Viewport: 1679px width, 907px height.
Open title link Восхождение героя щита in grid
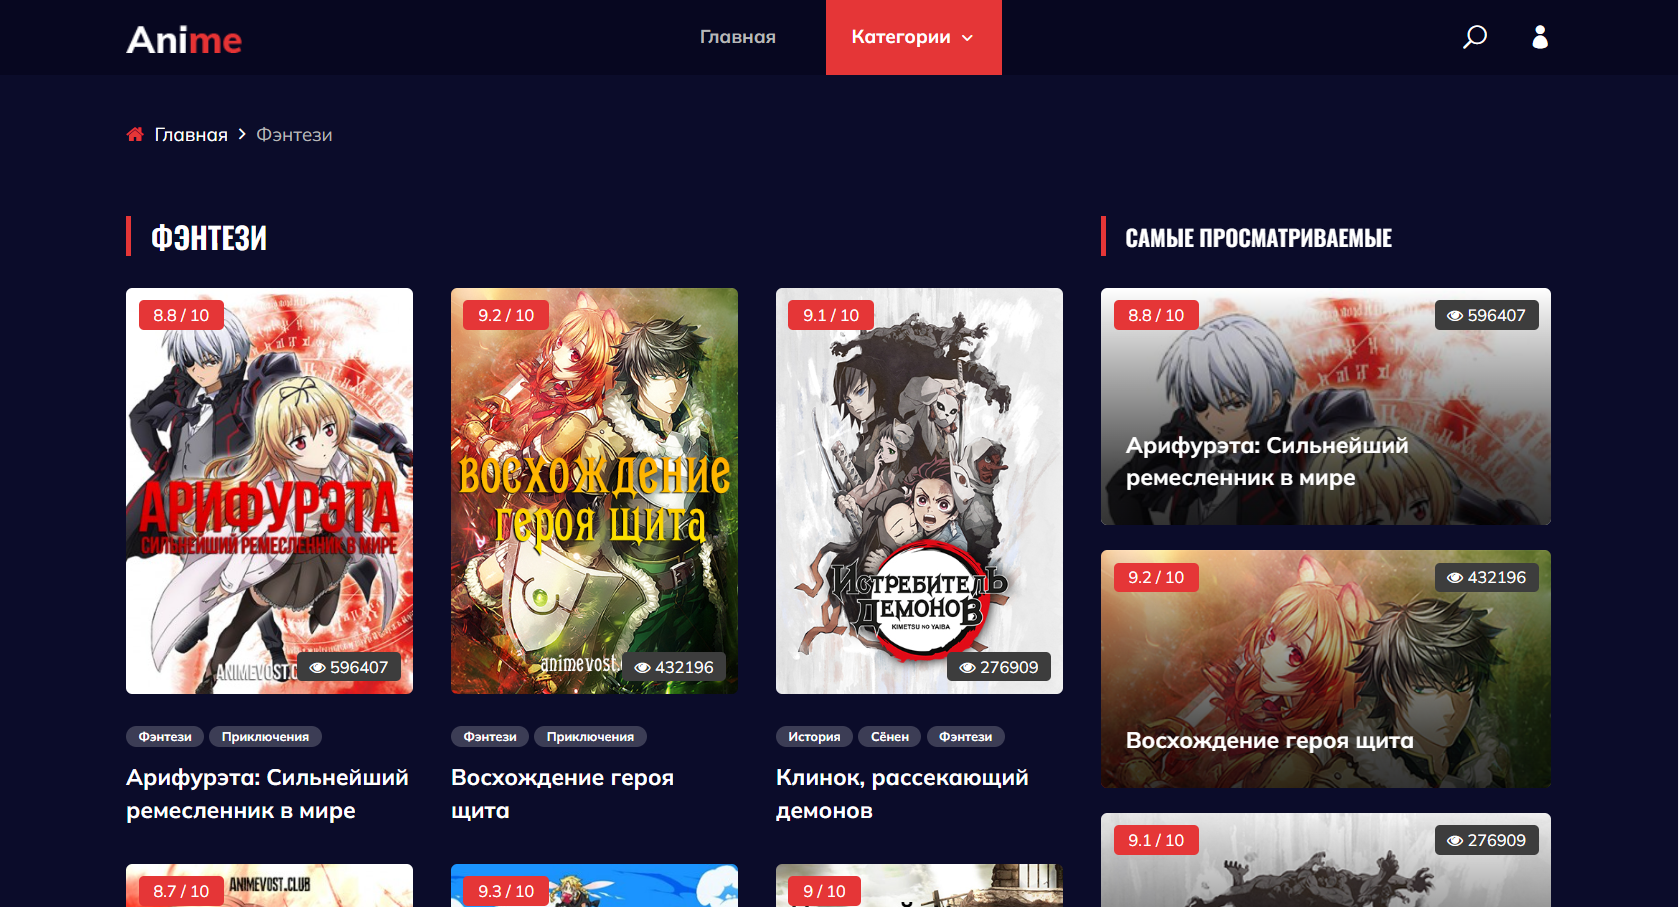(x=562, y=794)
